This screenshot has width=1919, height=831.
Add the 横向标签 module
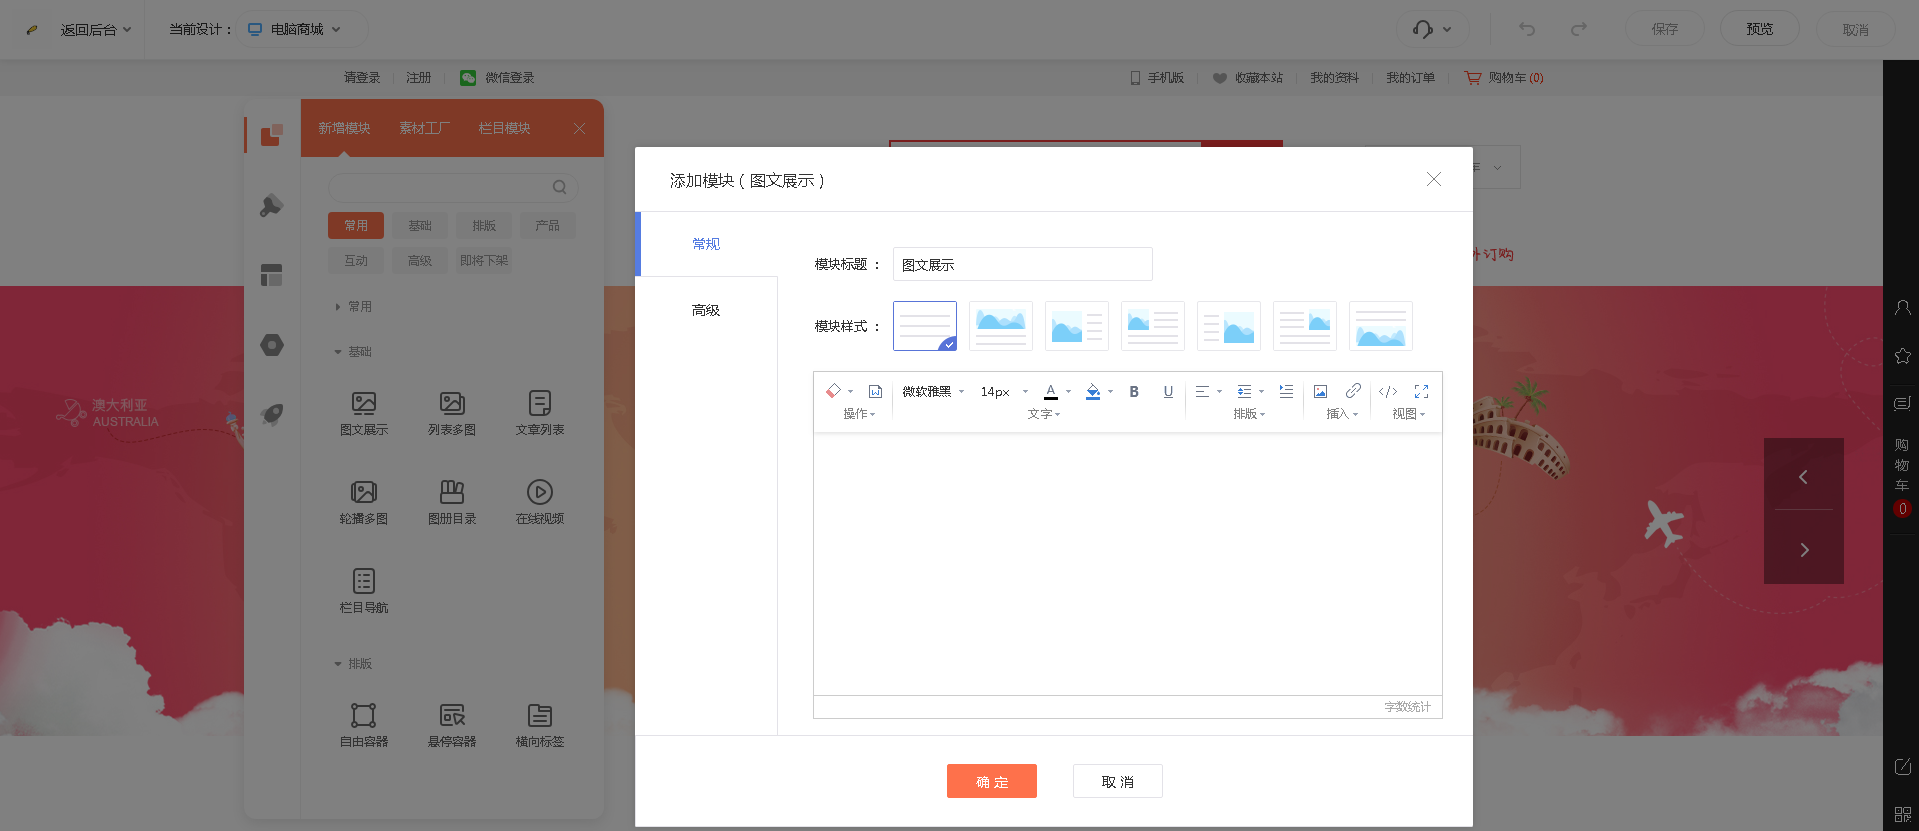click(540, 725)
